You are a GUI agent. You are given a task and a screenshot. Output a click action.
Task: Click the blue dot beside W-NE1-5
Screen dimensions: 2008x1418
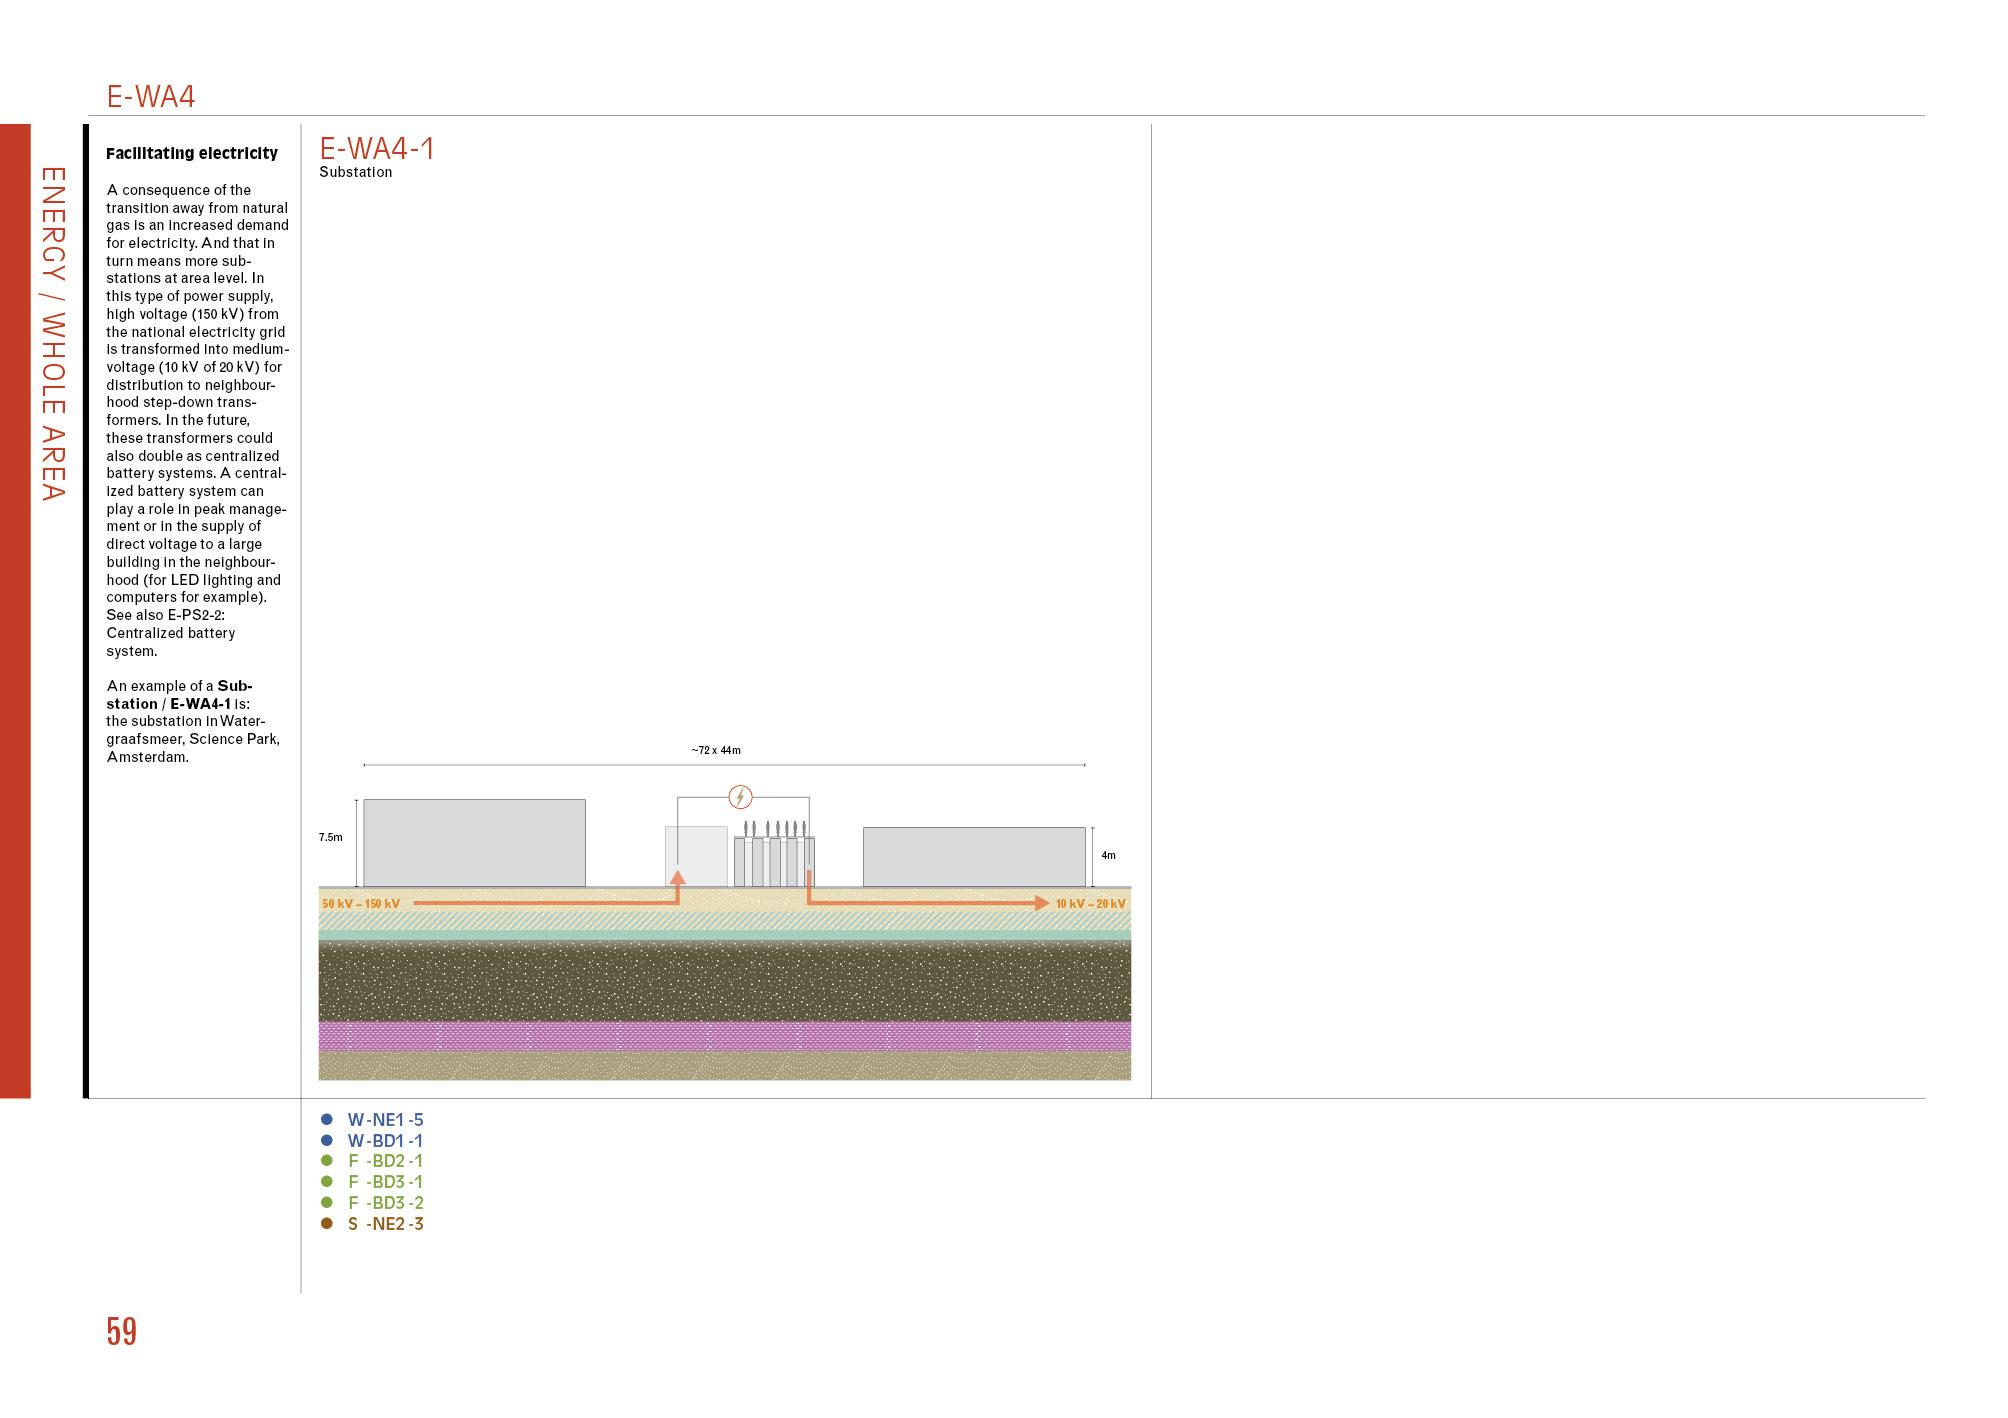pos(326,1119)
